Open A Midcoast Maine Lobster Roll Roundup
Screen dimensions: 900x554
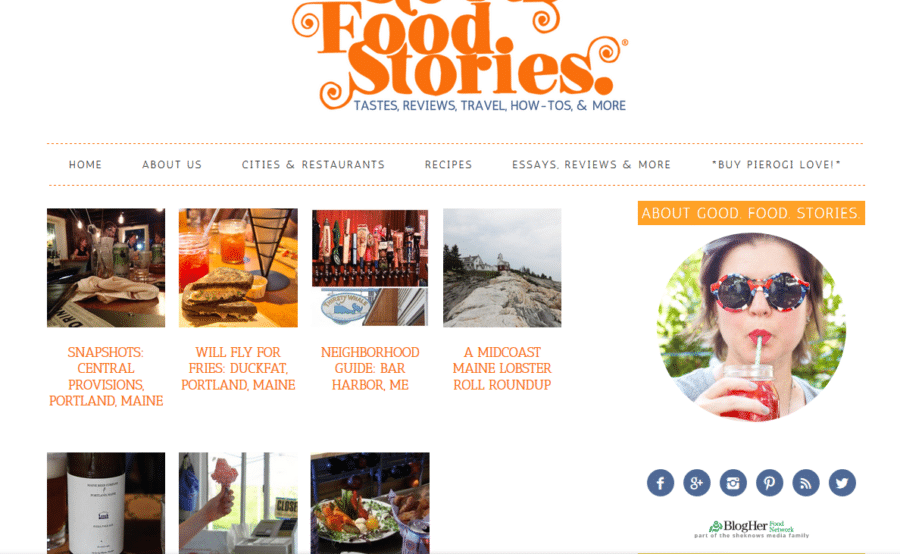502,369
